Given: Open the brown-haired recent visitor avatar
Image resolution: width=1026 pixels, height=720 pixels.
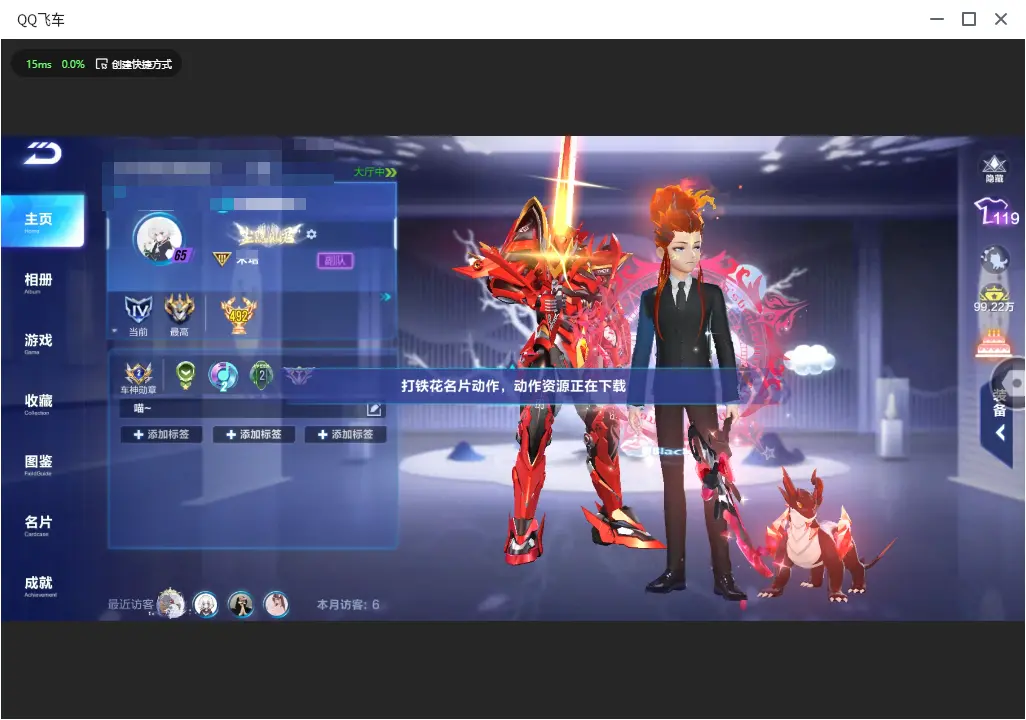Looking at the screenshot, I should point(276,604).
